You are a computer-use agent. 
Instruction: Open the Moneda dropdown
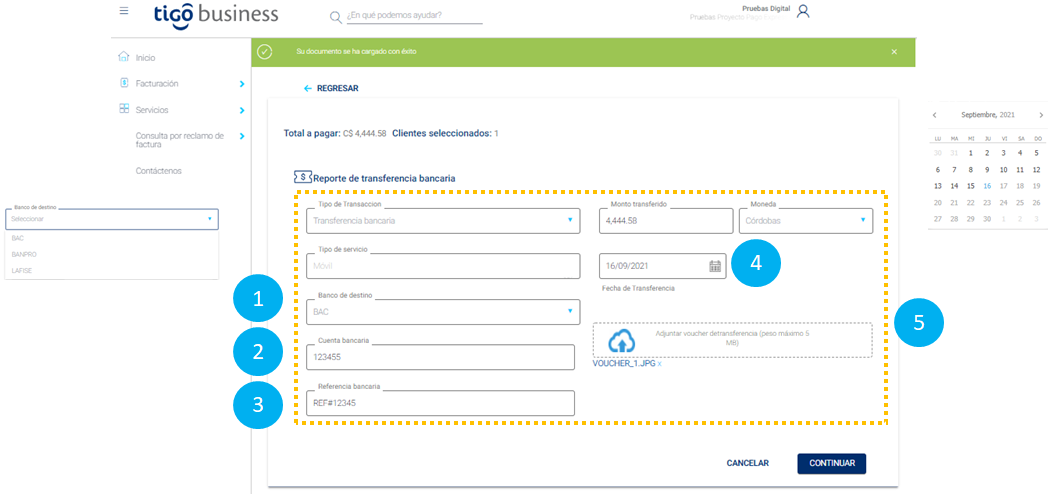tap(805, 219)
